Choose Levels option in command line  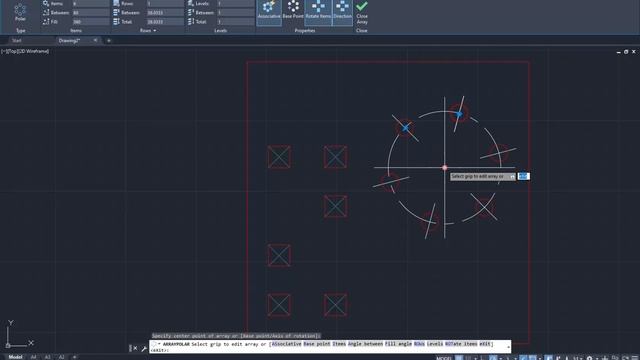pos(435,344)
